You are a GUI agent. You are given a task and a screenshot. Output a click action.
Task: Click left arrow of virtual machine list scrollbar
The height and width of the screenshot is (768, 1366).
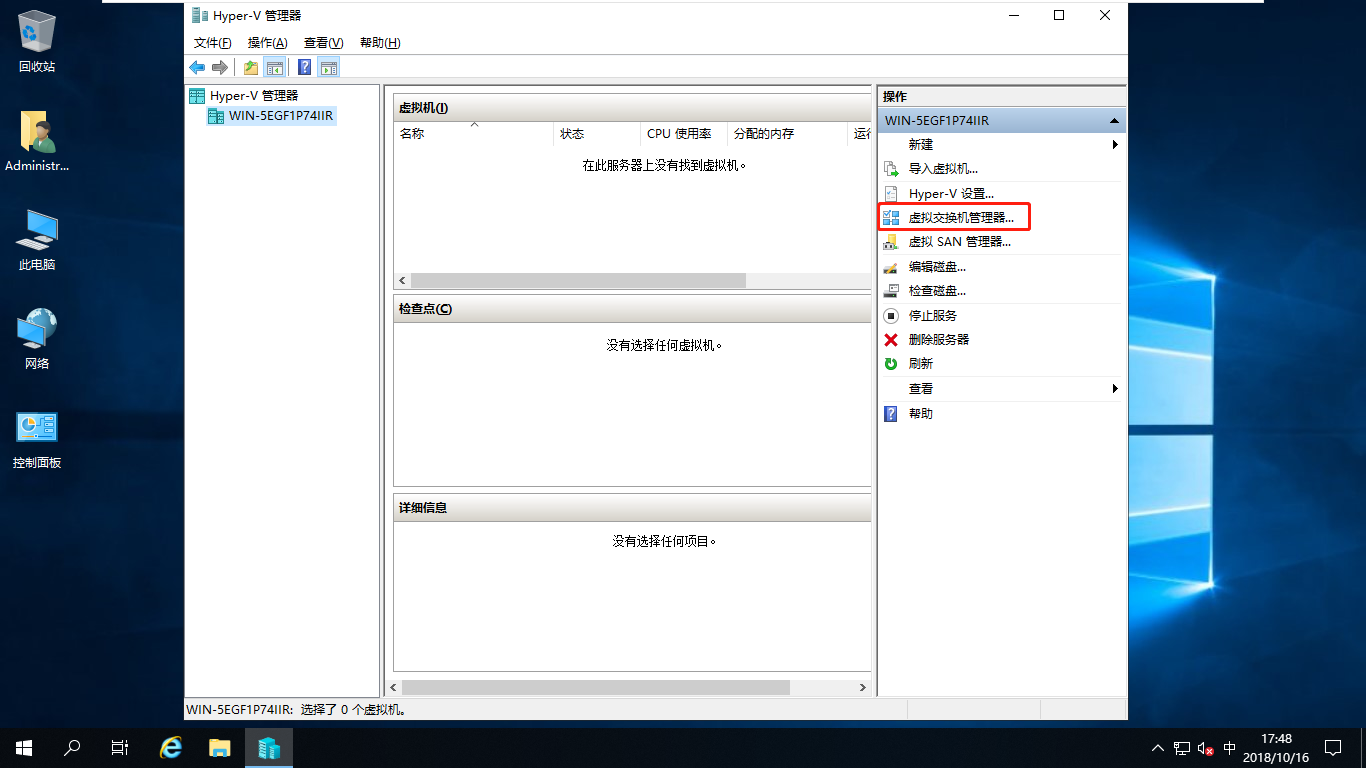point(402,281)
